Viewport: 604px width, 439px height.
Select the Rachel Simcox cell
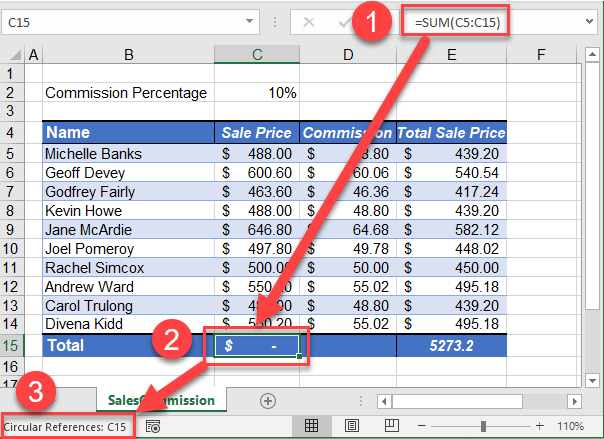tap(128, 268)
